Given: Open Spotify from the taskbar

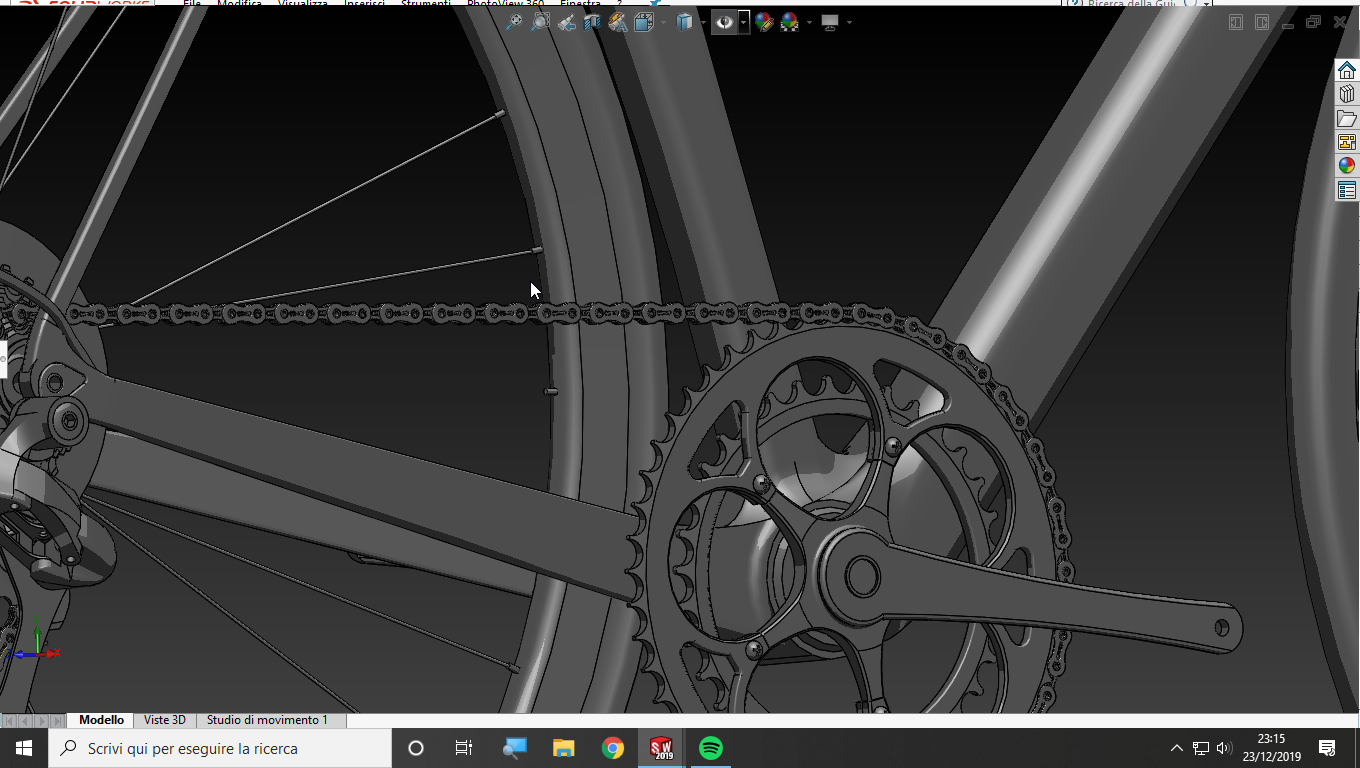Looking at the screenshot, I should pos(711,748).
